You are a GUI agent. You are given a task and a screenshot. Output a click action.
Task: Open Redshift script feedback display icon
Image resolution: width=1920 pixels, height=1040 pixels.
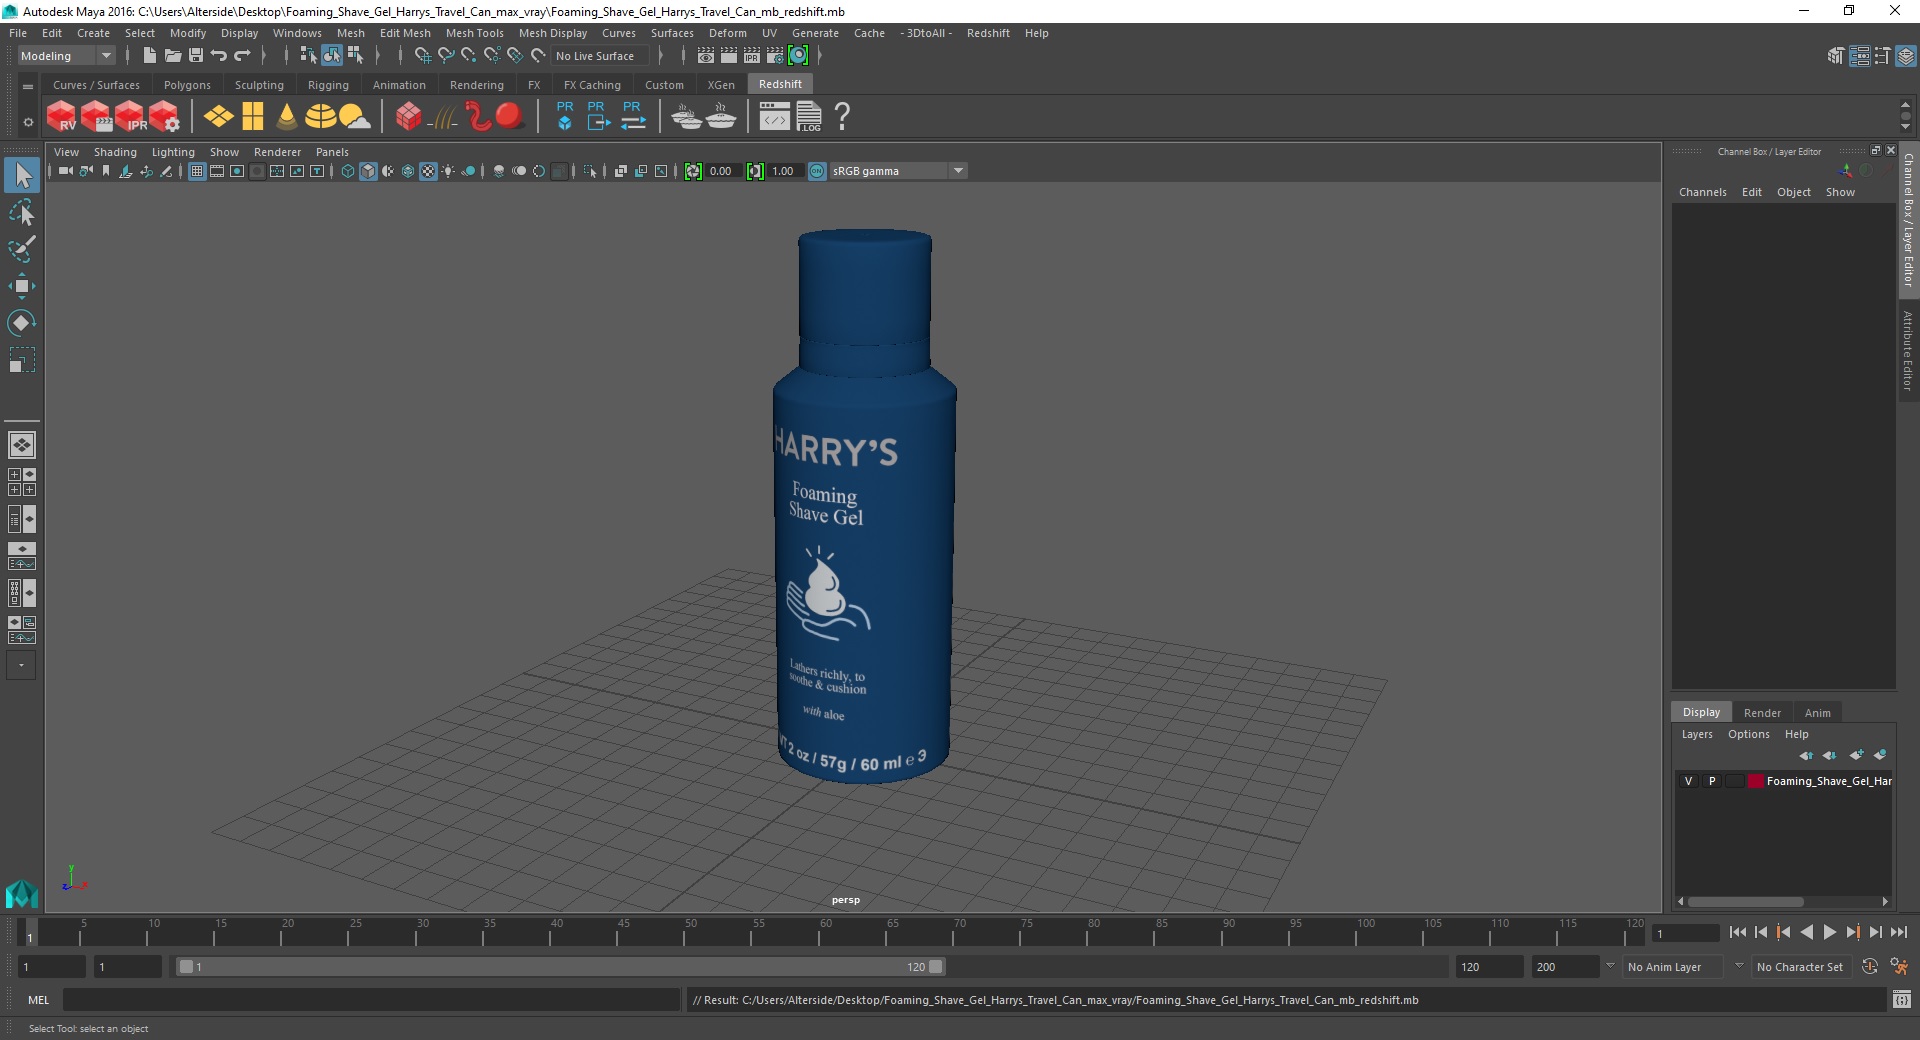pos(775,117)
